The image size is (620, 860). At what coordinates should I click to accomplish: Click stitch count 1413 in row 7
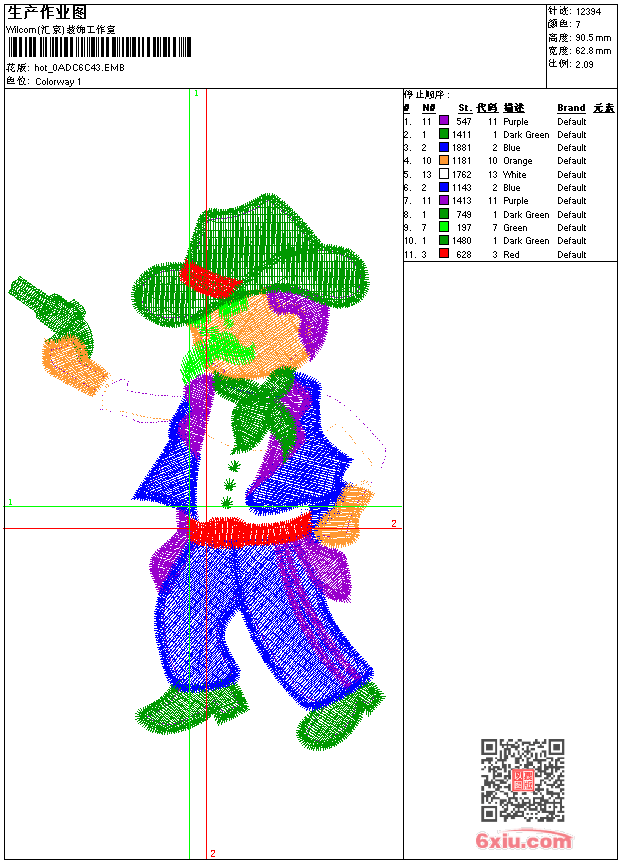(461, 201)
